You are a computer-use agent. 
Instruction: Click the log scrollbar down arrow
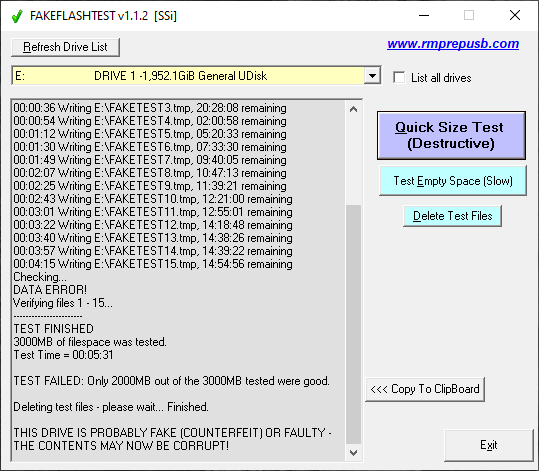click(353, 453)
